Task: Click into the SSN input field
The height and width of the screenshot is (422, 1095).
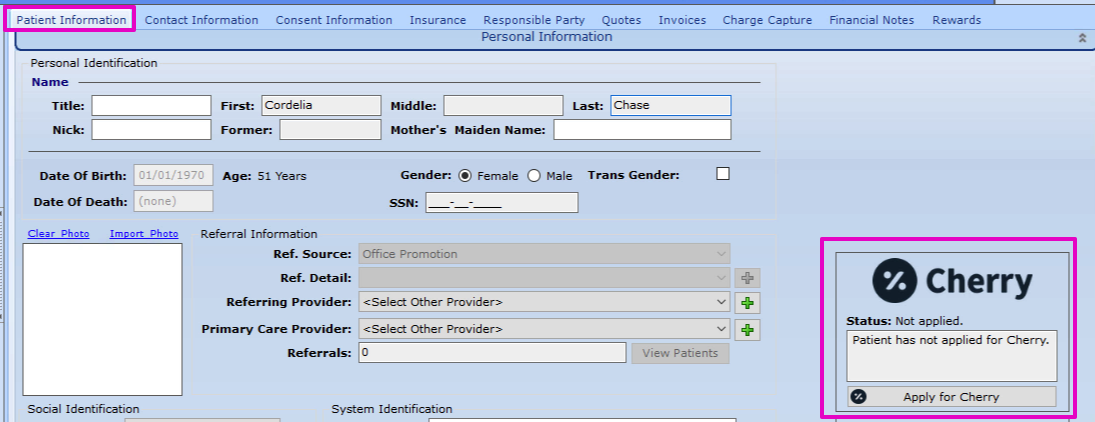Action: point(501,203)
